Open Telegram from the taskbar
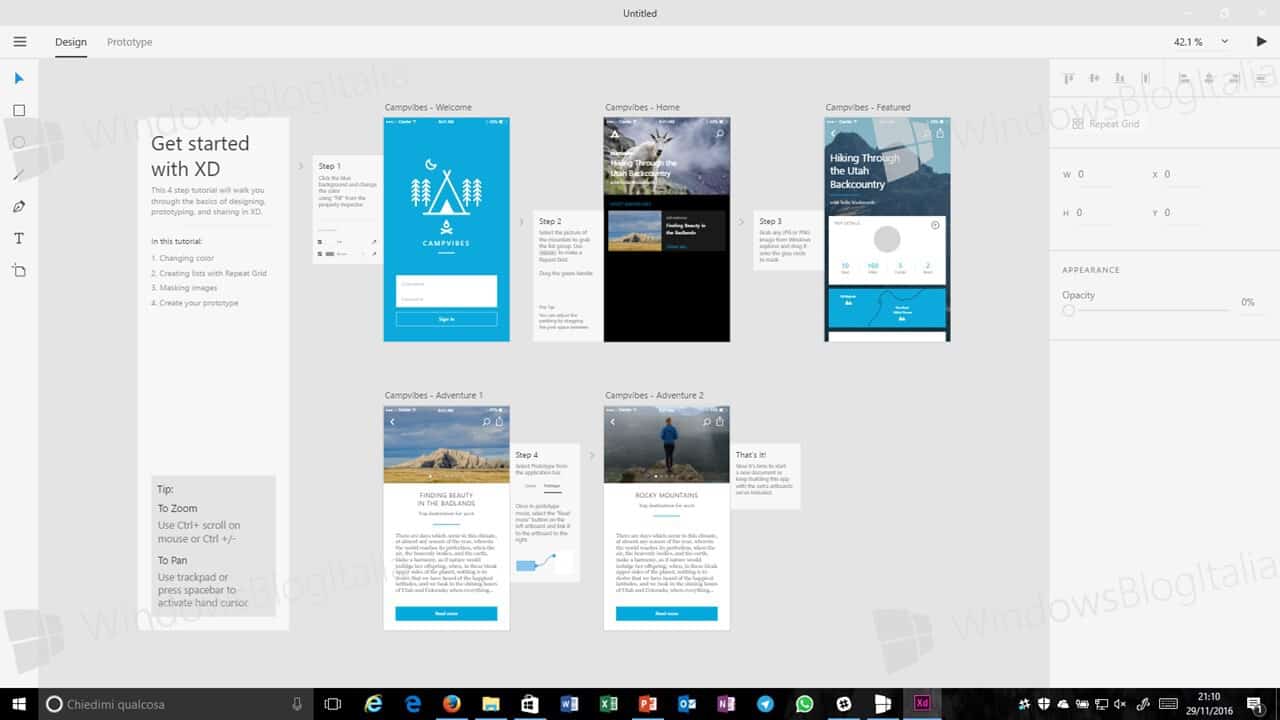Screen dimensions: 1280x720 tap(765, 704)
